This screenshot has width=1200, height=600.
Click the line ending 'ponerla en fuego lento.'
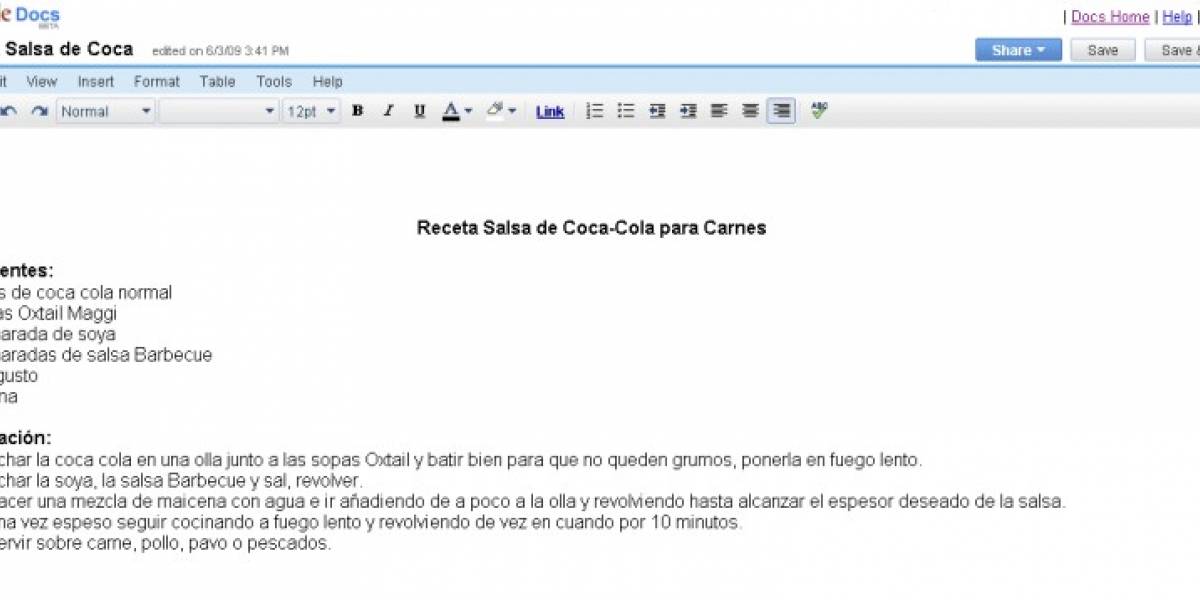461,460
